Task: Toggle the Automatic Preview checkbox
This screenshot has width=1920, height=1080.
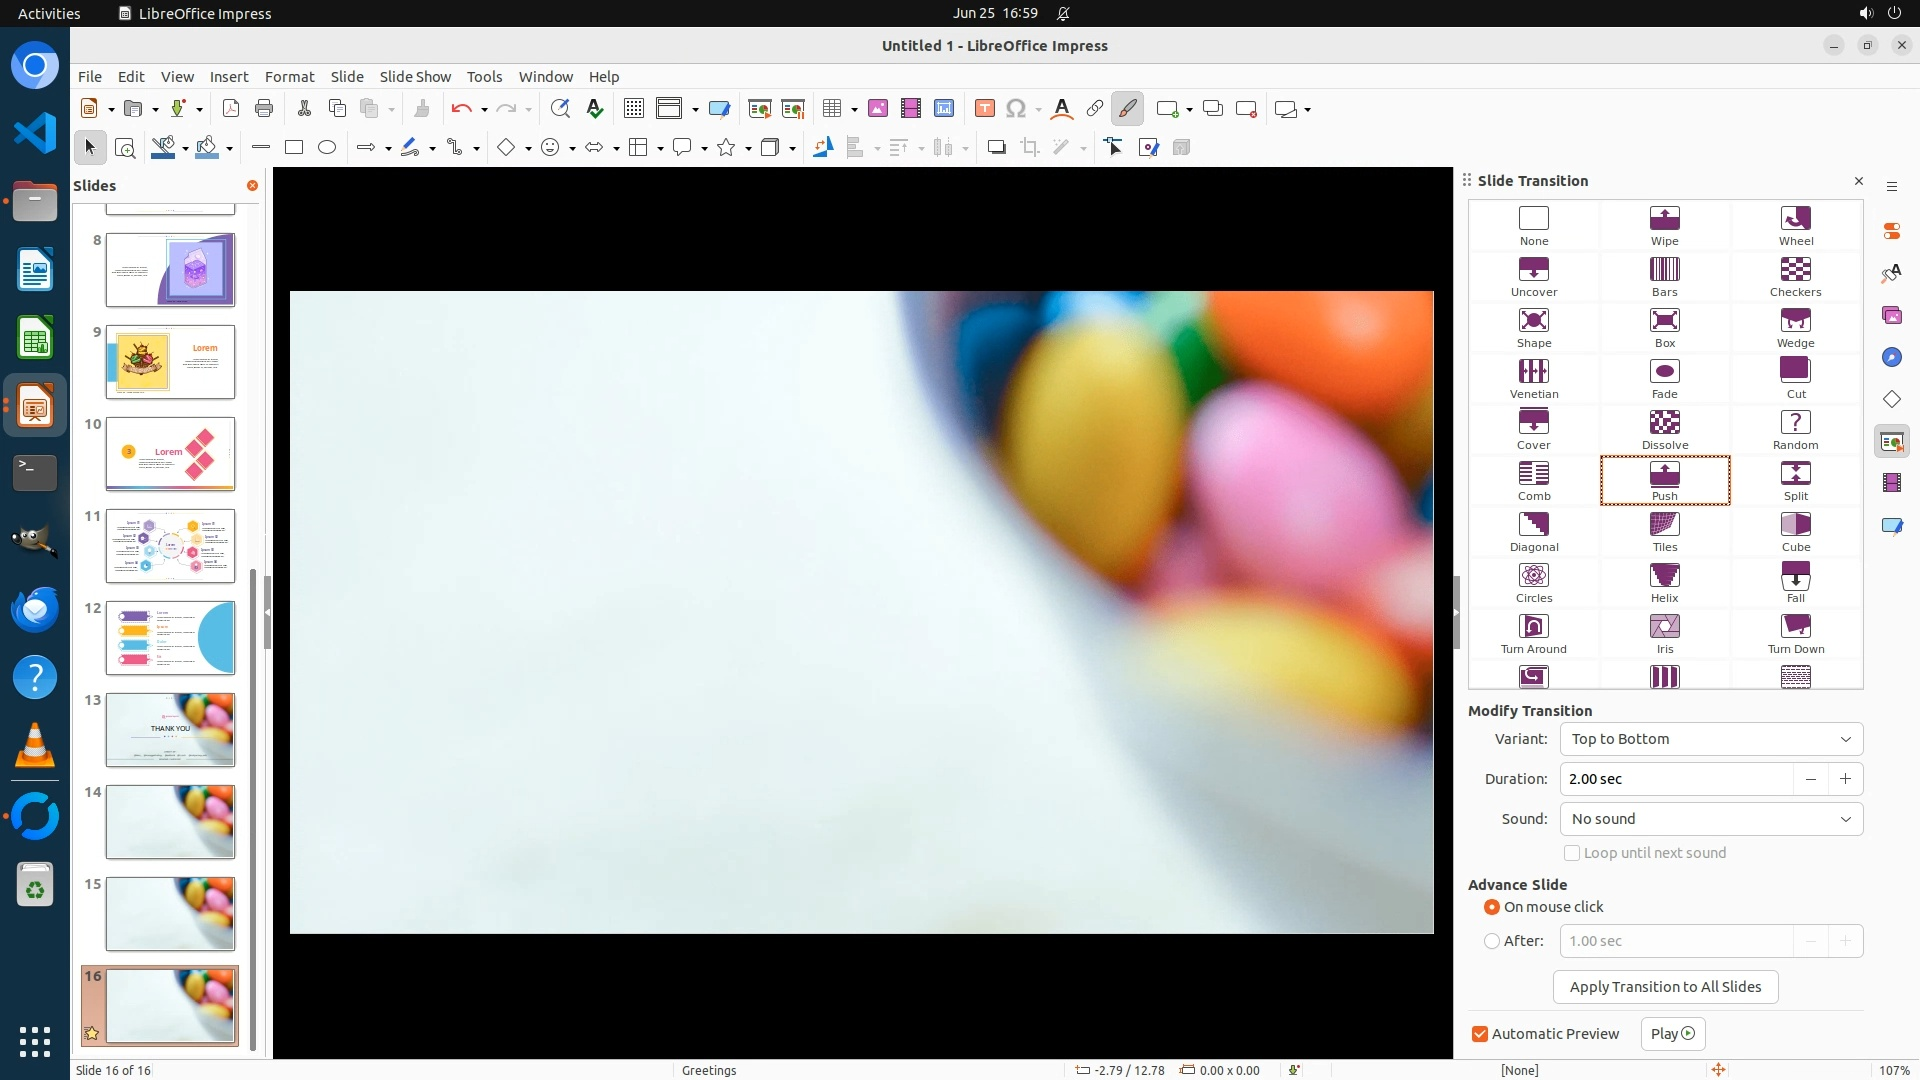Action: pos(1480,1034)
